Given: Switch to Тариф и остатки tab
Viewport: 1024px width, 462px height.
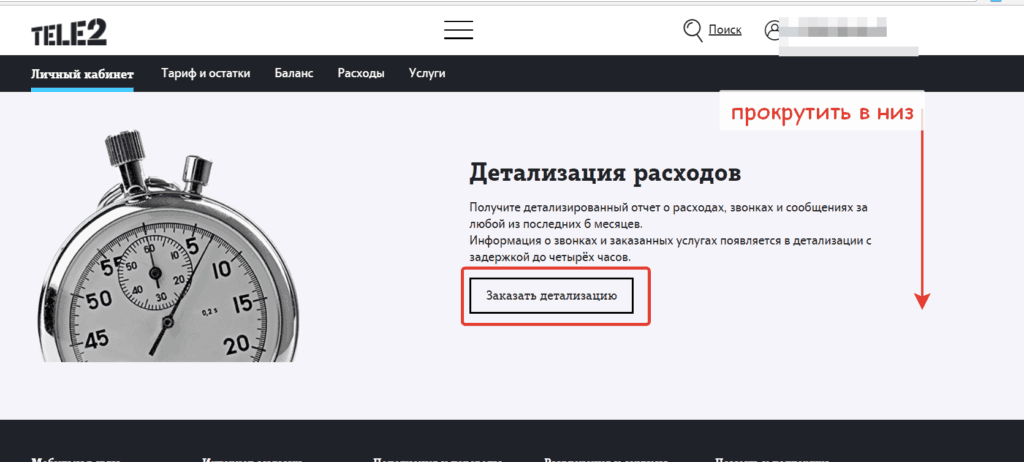Looking at the screenshot, I should pyautogui.click(x=206, y=73).
